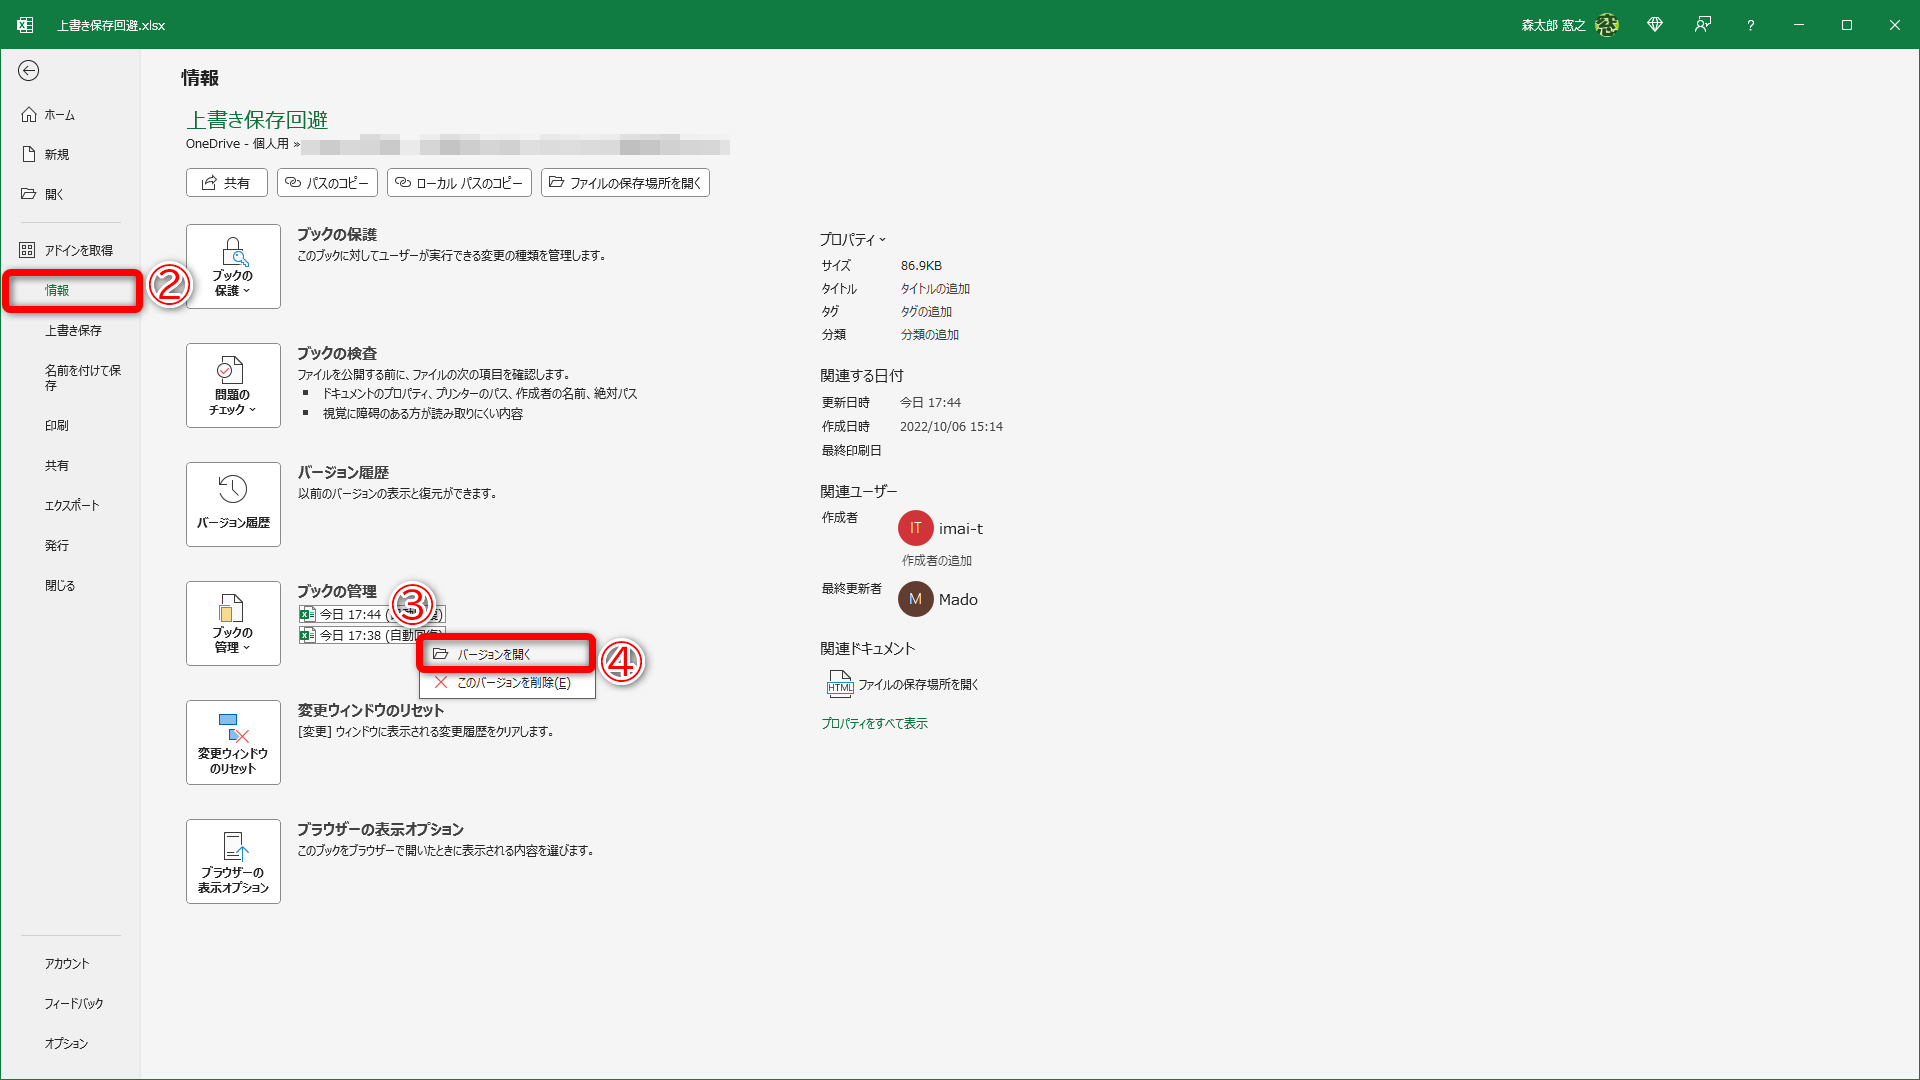The height and width of the screenshot is (1080, 1920).
Task: Click the 共有 button
Action: coord(226,182)
